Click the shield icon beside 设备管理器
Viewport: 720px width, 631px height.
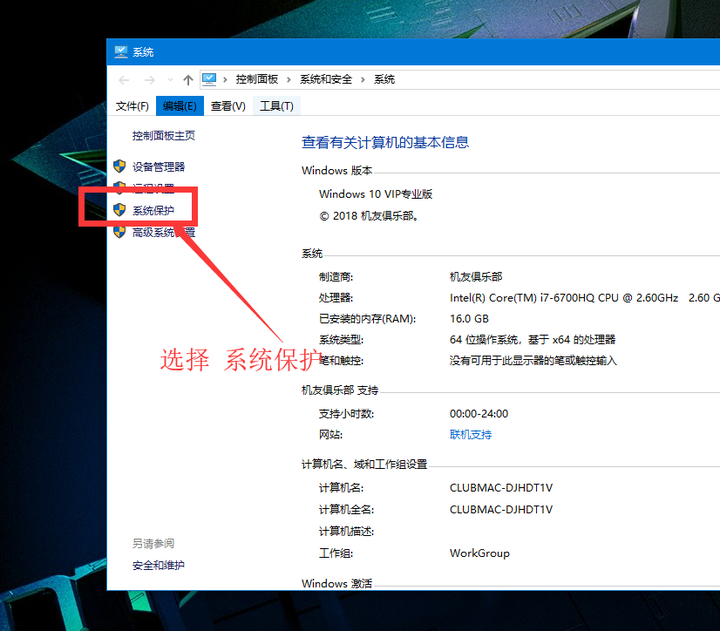tap(119, 166)
